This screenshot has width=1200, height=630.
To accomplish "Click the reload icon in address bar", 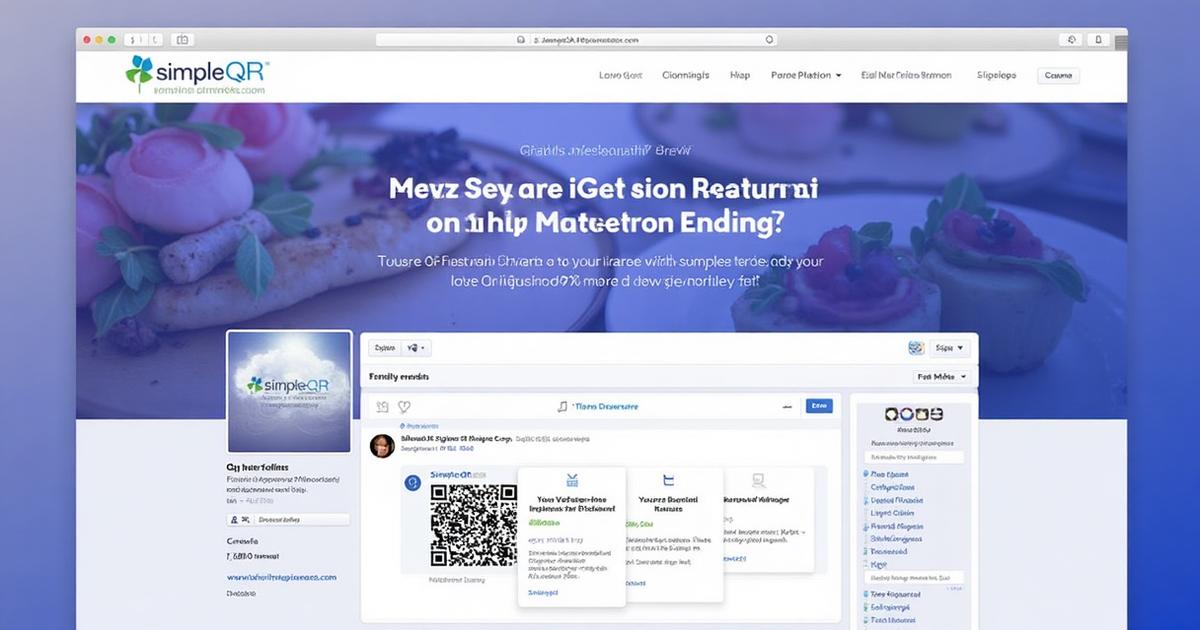I will (x=768, y=40).
